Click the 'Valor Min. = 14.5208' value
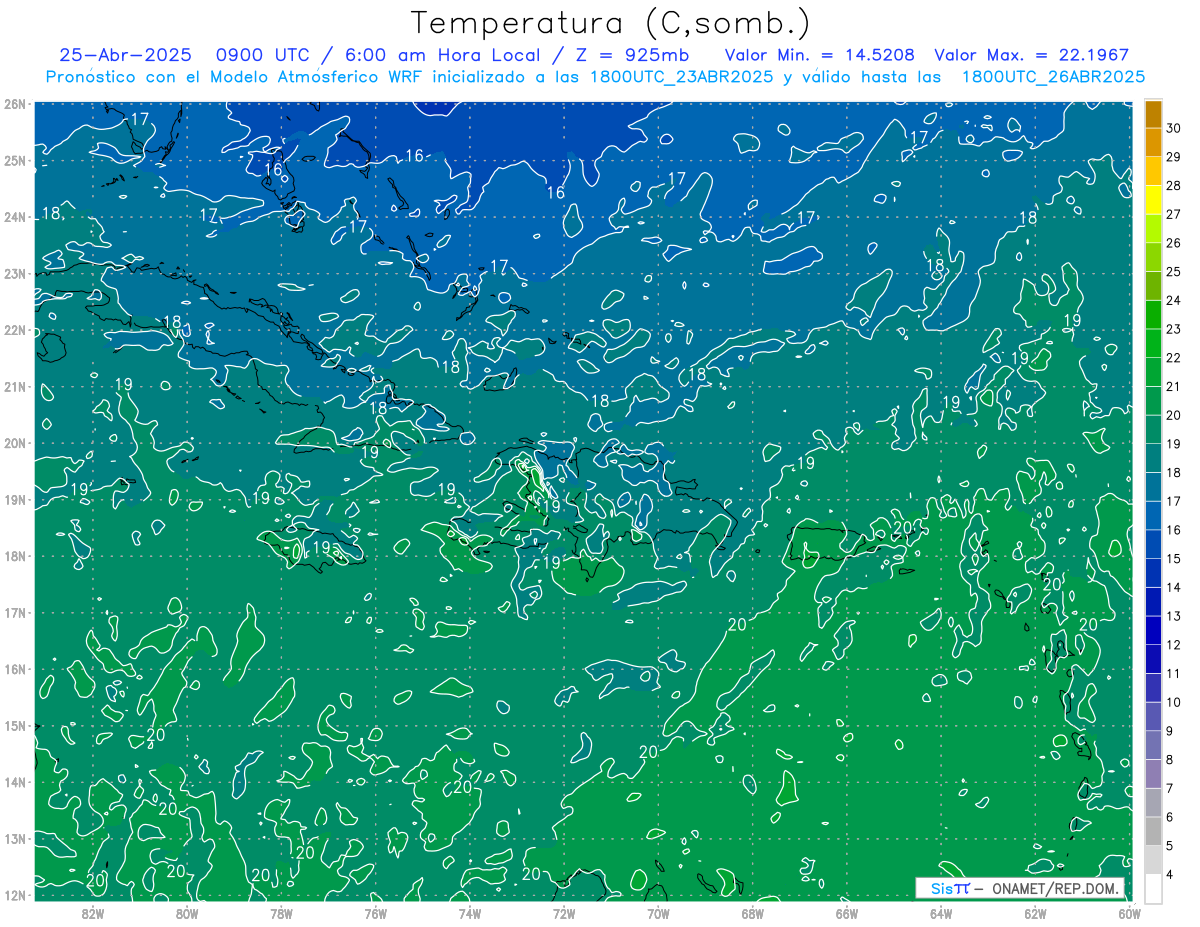The width and height of the screenshot is (1200, 927). [x=820, y=55]
